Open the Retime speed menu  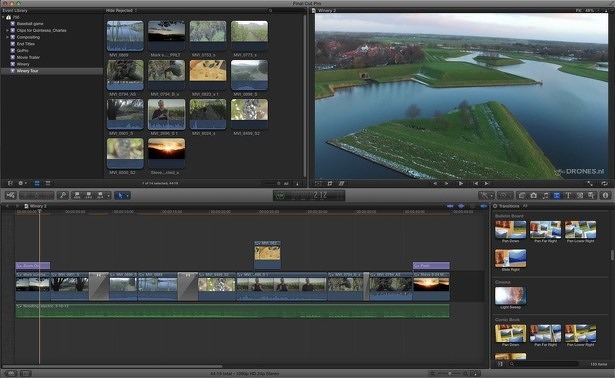tap(504, 195)
